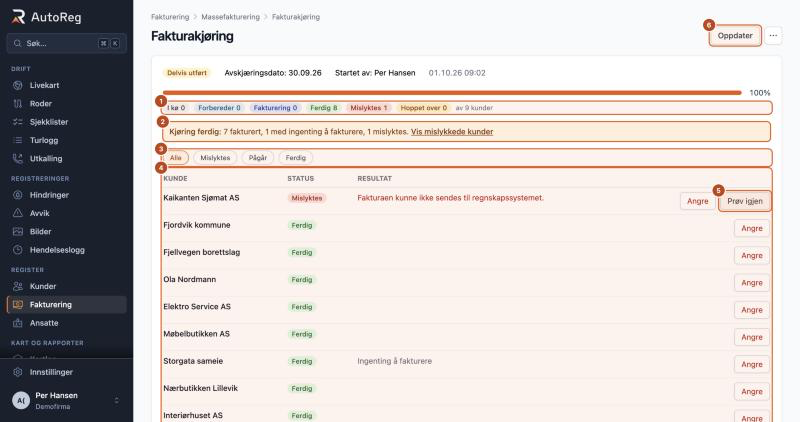Click the Mislyktes status badge in table
800x422 pixels.
307,198
